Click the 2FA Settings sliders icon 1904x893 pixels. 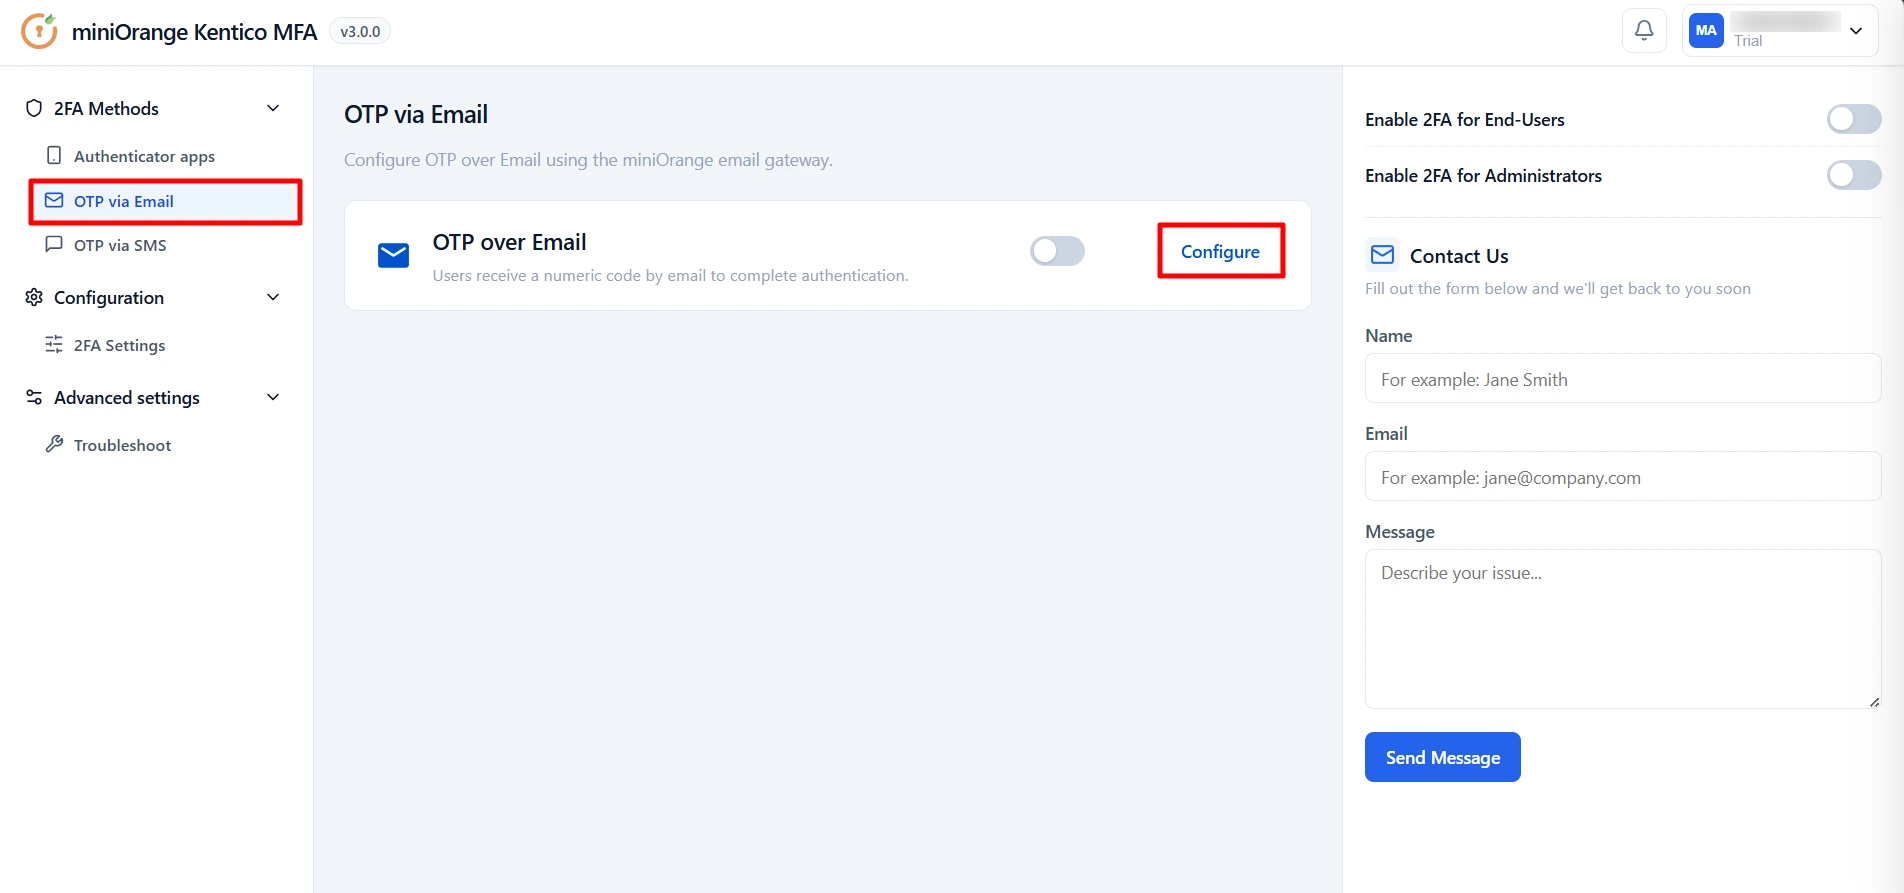(x=54, y=344)
